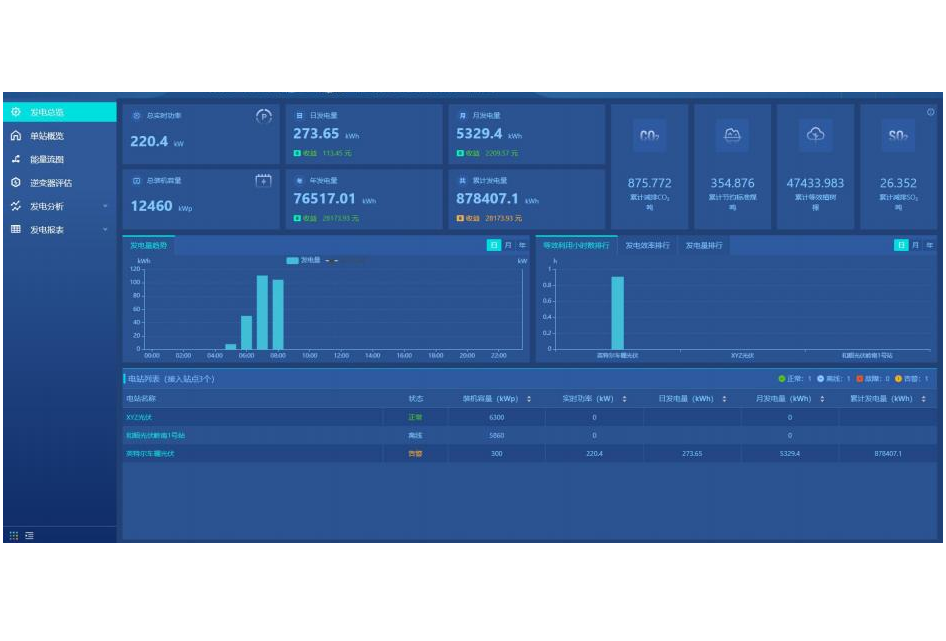This screenshot has height=641, width=946.
Task: Click the real-time power gauge icon
Action: [264, 116]
